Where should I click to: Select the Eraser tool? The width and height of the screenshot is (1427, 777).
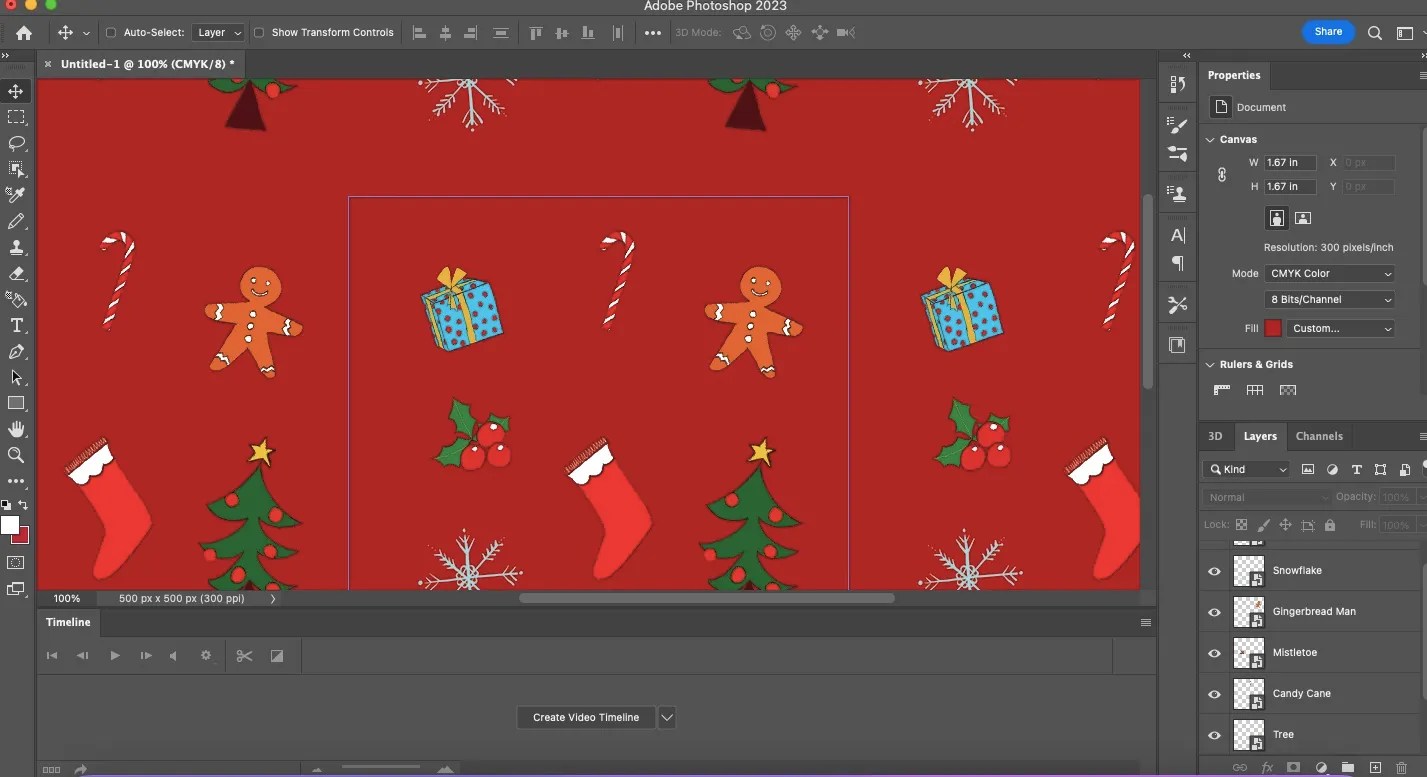coord(16,273)
